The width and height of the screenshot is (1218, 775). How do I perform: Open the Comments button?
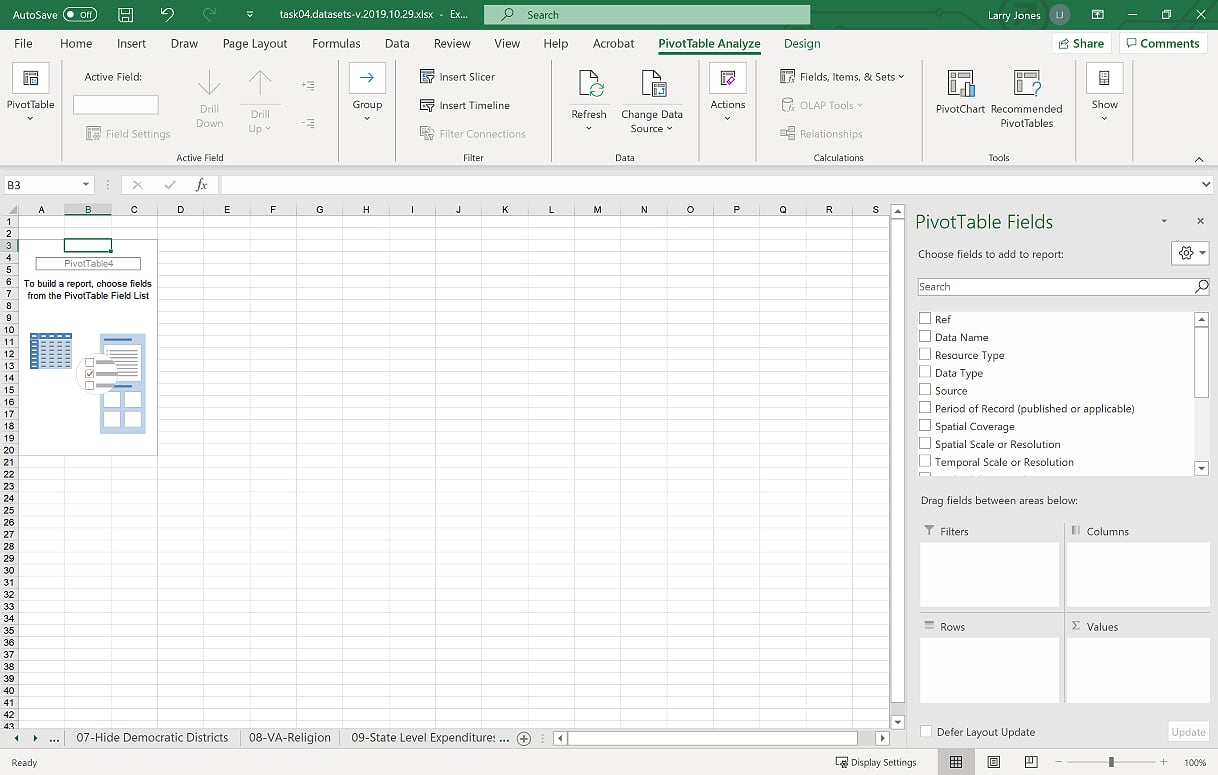tap(1161, 44)
